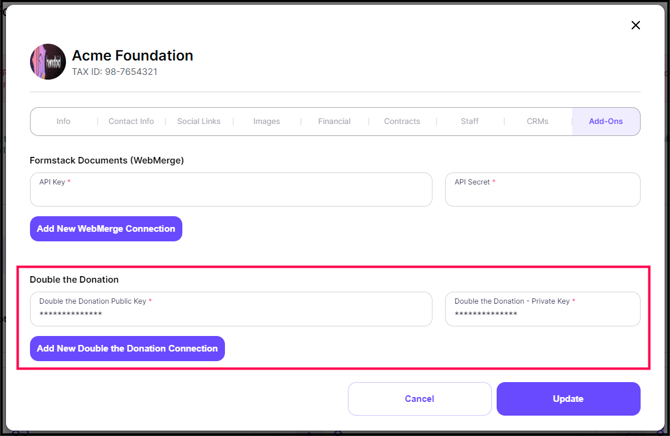Click the Acme Foundation logo avatar
The height and width of the screenshot is (436, 670).
coord(48,62)
